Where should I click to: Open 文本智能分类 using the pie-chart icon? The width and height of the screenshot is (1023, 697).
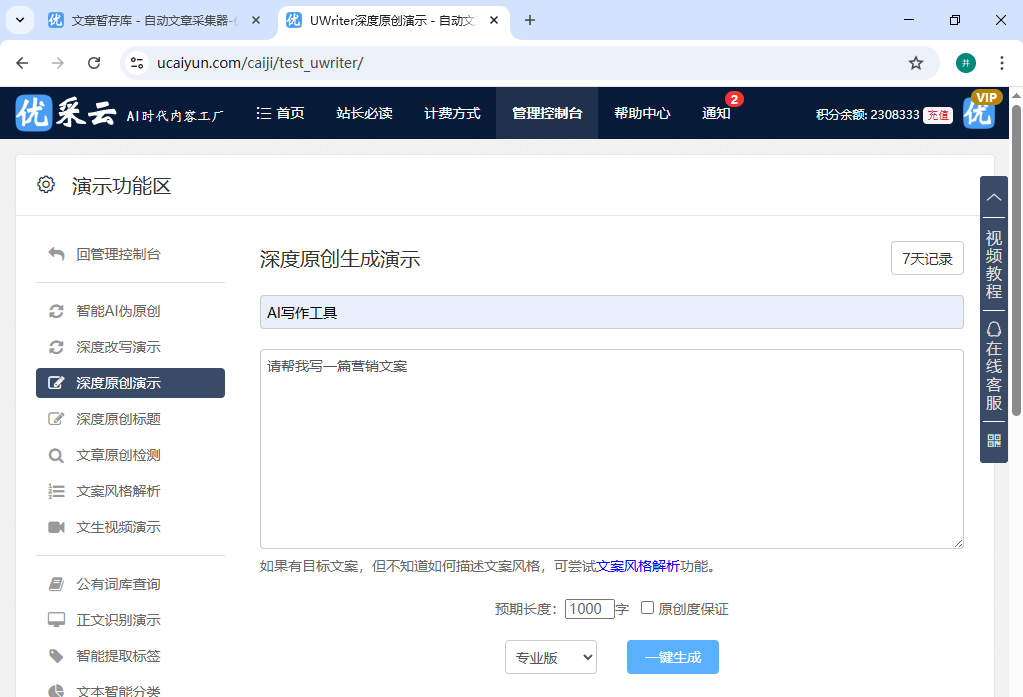(57, 688)
